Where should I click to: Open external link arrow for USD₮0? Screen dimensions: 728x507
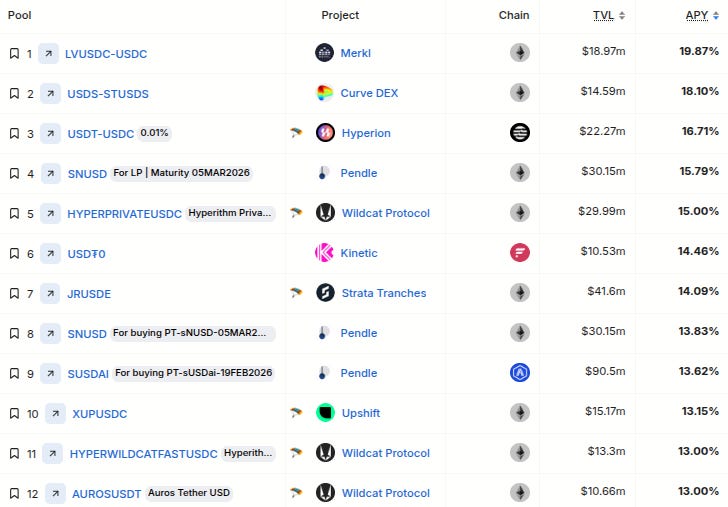(x=51, y=254)
